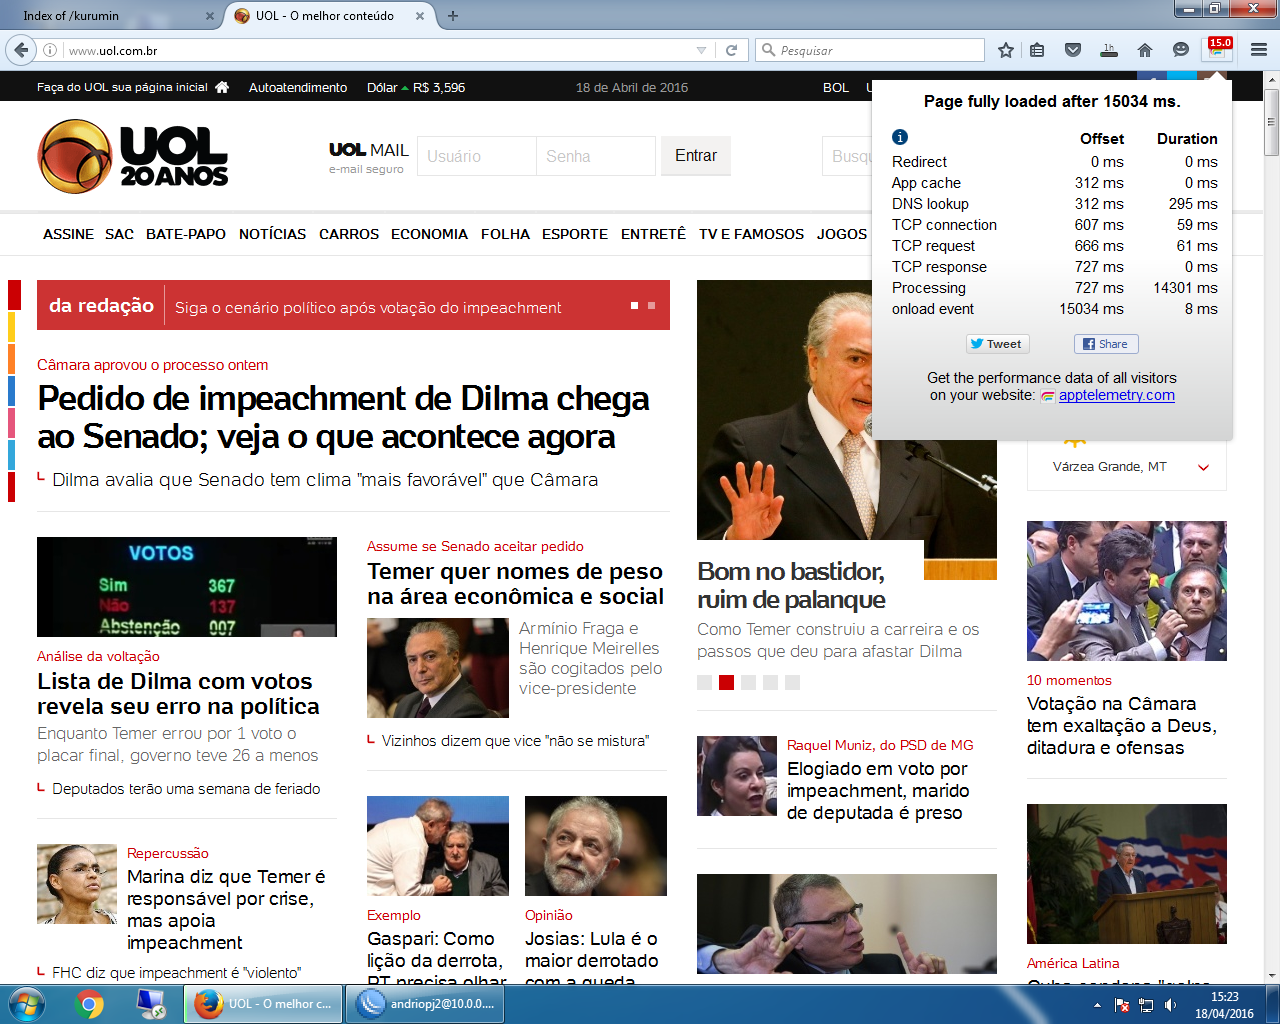The image size is (1280, 1024).
Task: Focus the Pesquisar browser search box
Action: point(870,50)
